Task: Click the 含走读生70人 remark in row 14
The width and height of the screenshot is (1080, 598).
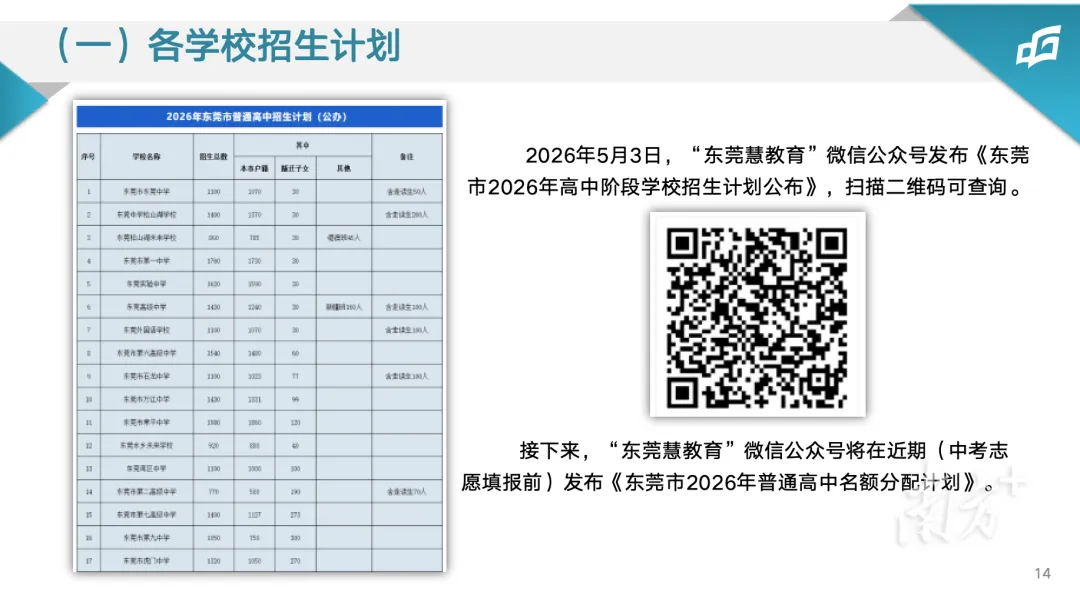Action: [x=406, y=492]
